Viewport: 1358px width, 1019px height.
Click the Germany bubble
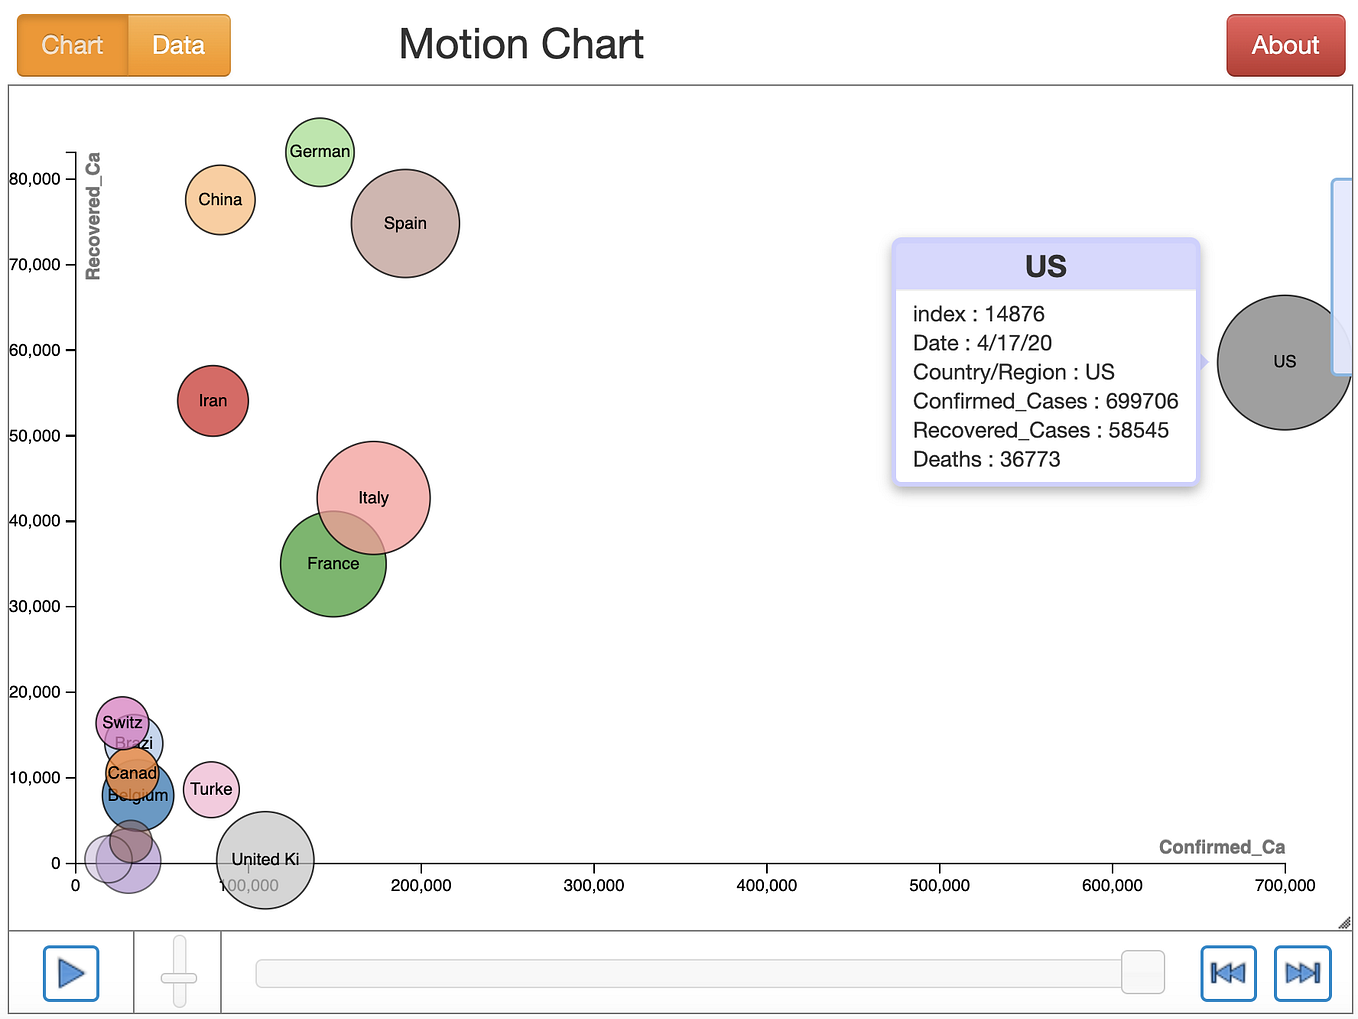(320, 152)
